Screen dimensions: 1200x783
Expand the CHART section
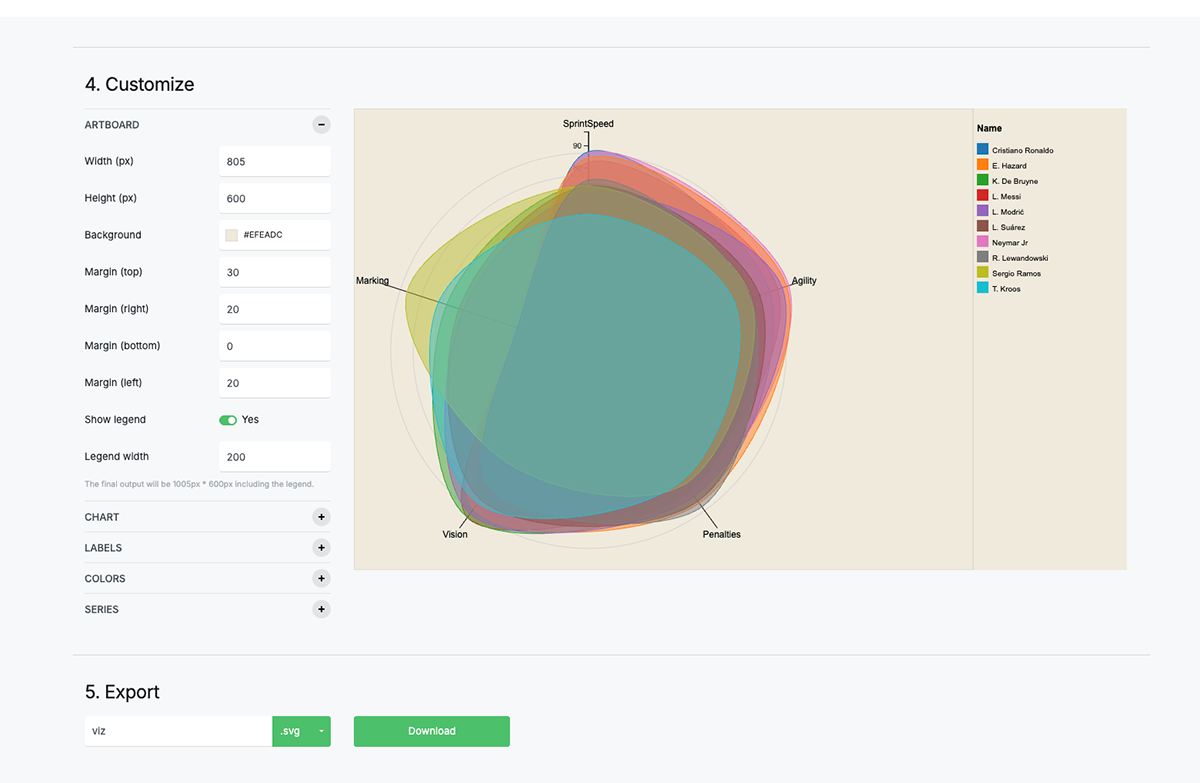[321, 517]
